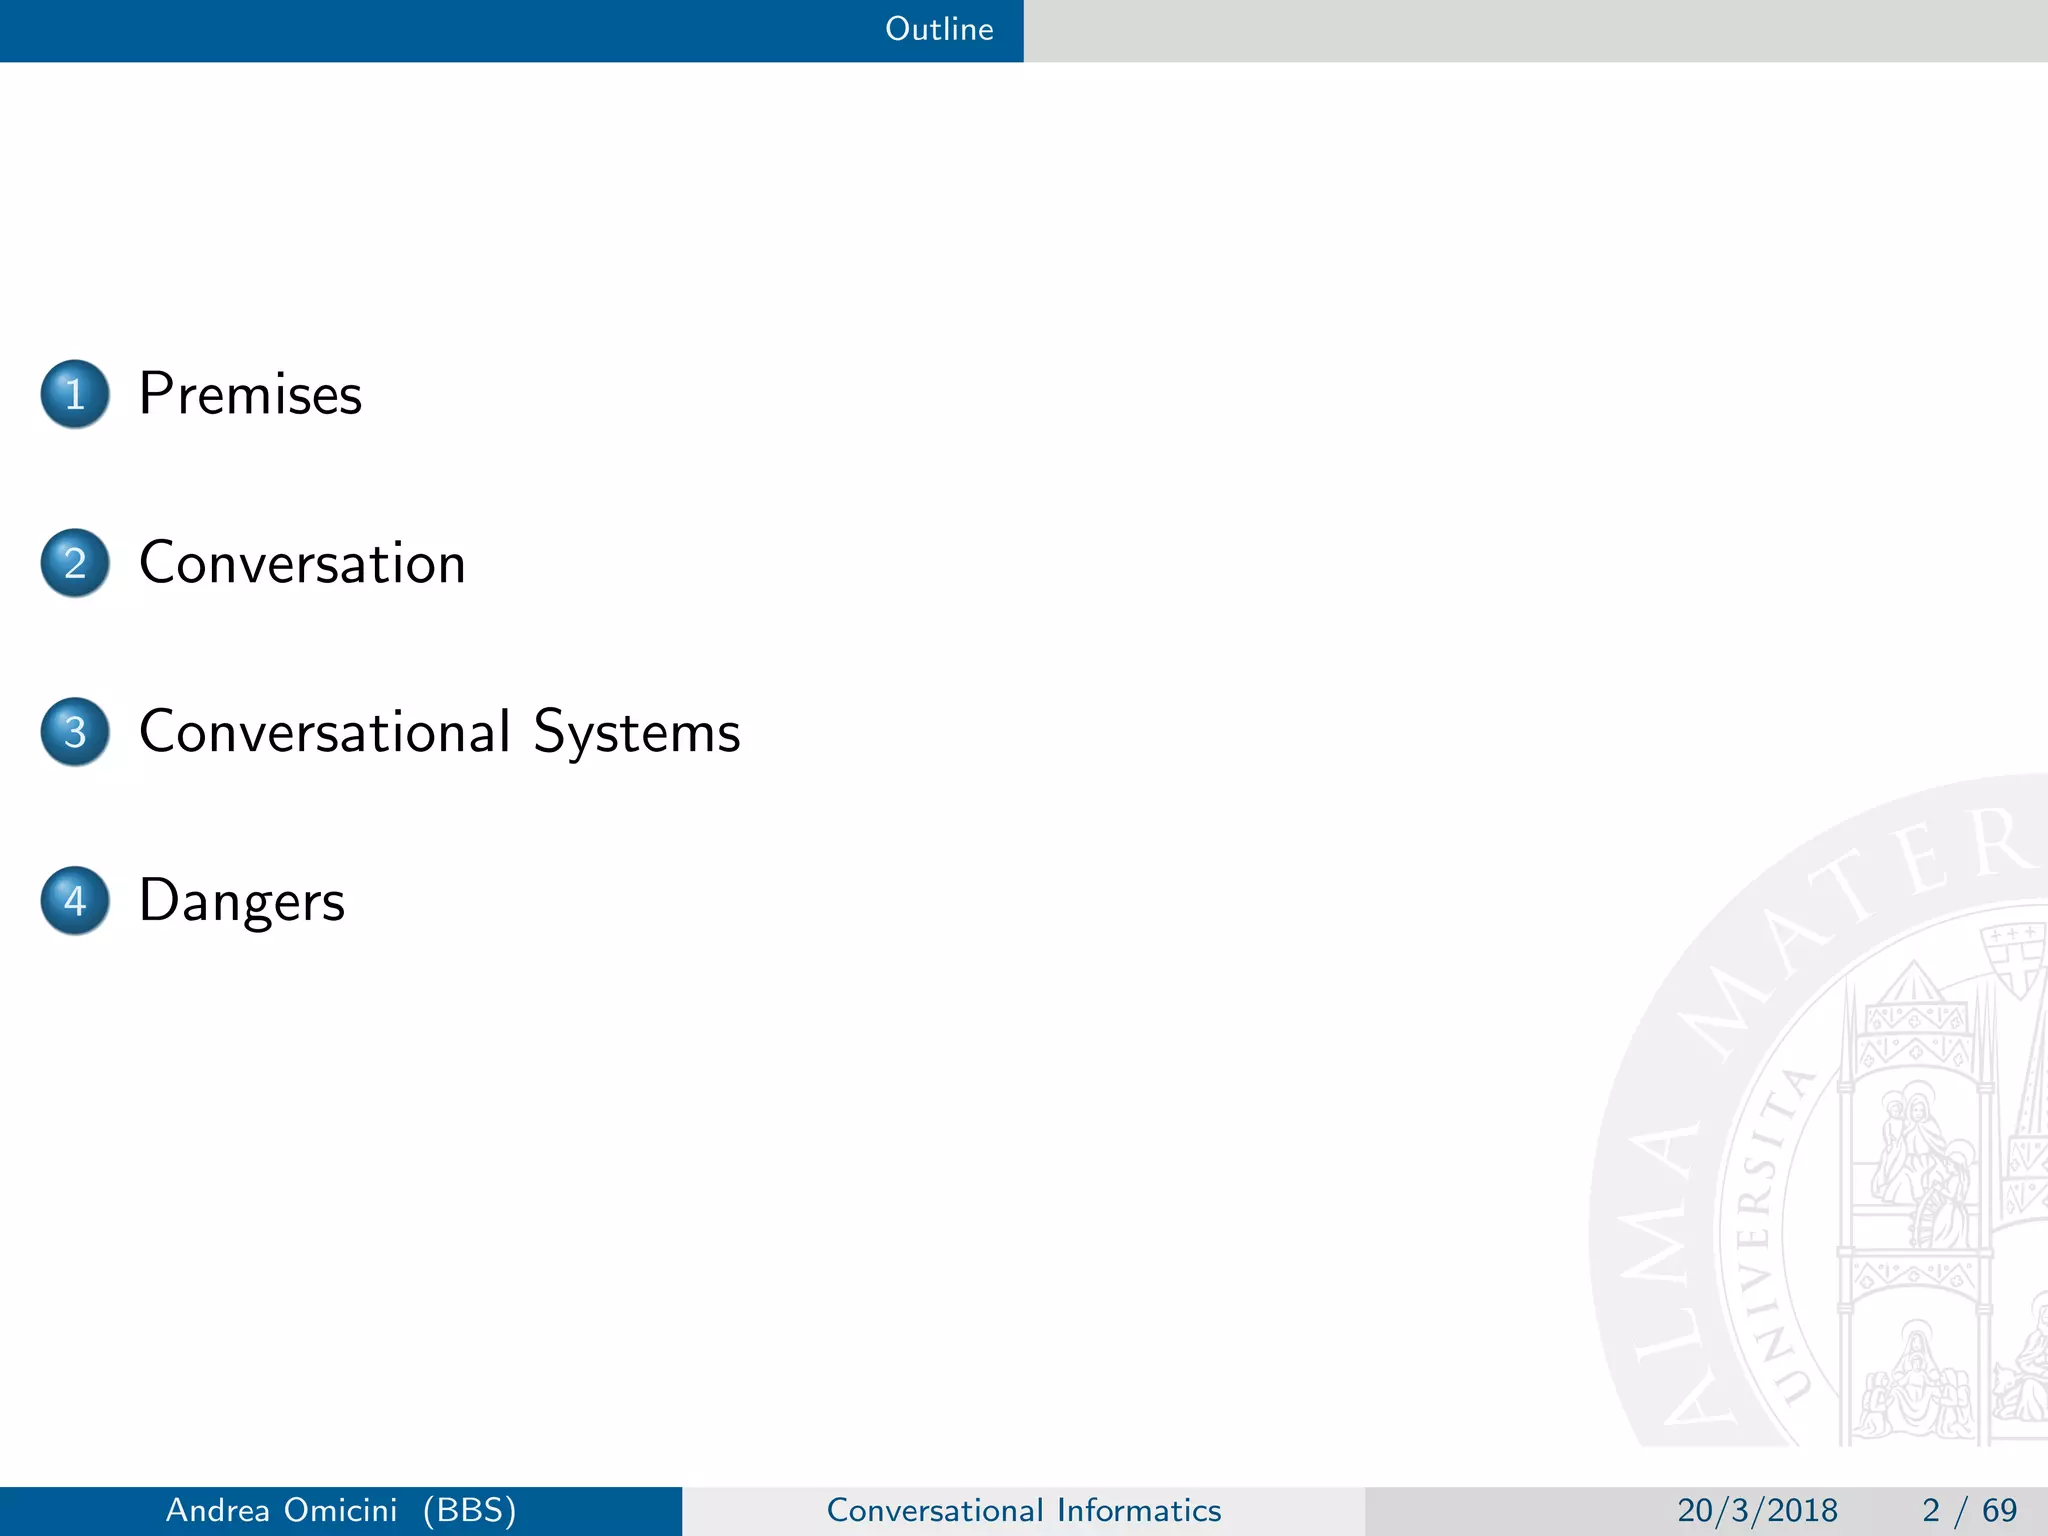This screenshot has width=2048, height=1536.
Task: Go to Conversational Systems section
Action: (x=439, y=732)
